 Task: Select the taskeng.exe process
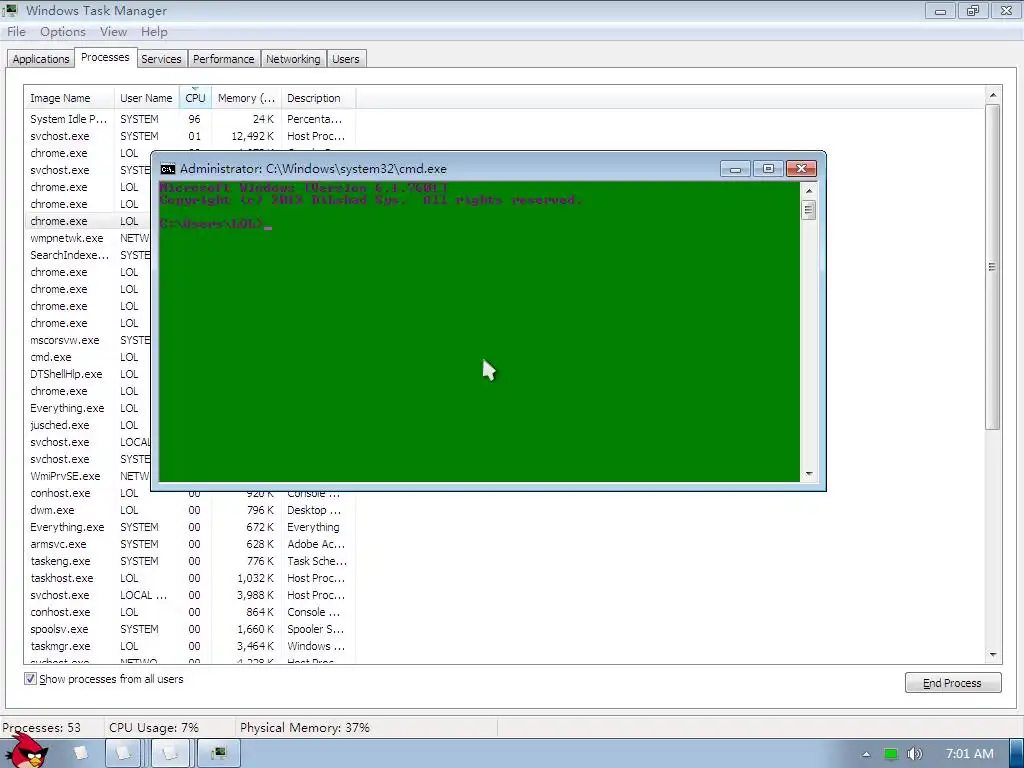click(x=190, y=561)
